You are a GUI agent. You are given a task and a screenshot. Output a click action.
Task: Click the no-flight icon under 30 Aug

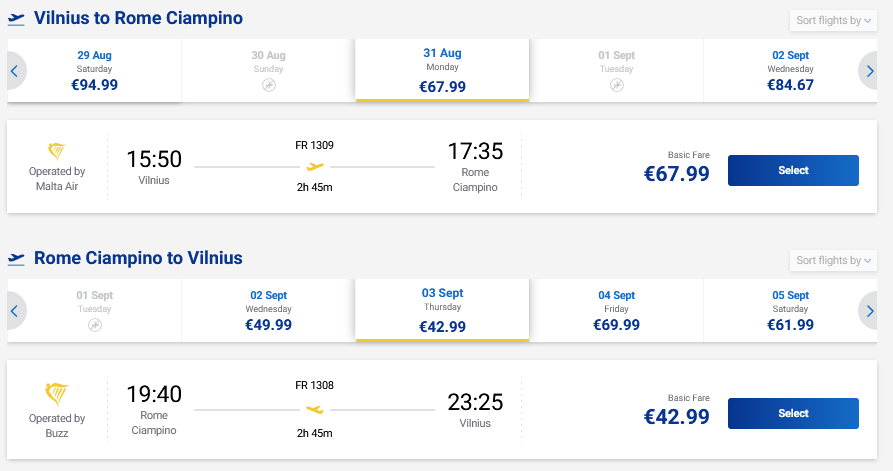[268, 86]
